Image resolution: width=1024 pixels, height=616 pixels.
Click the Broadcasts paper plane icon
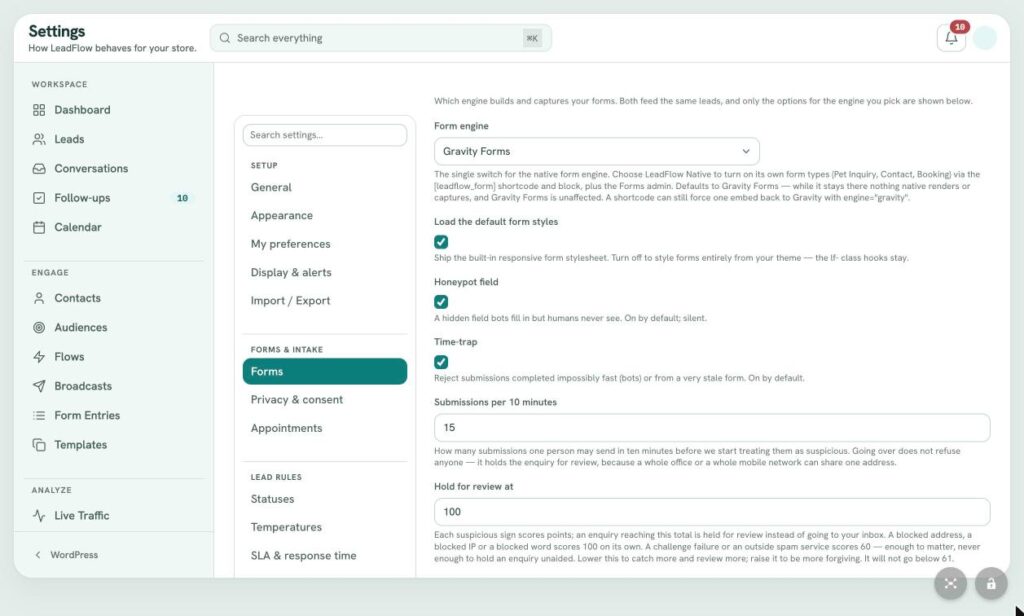(x=39, y=386)
